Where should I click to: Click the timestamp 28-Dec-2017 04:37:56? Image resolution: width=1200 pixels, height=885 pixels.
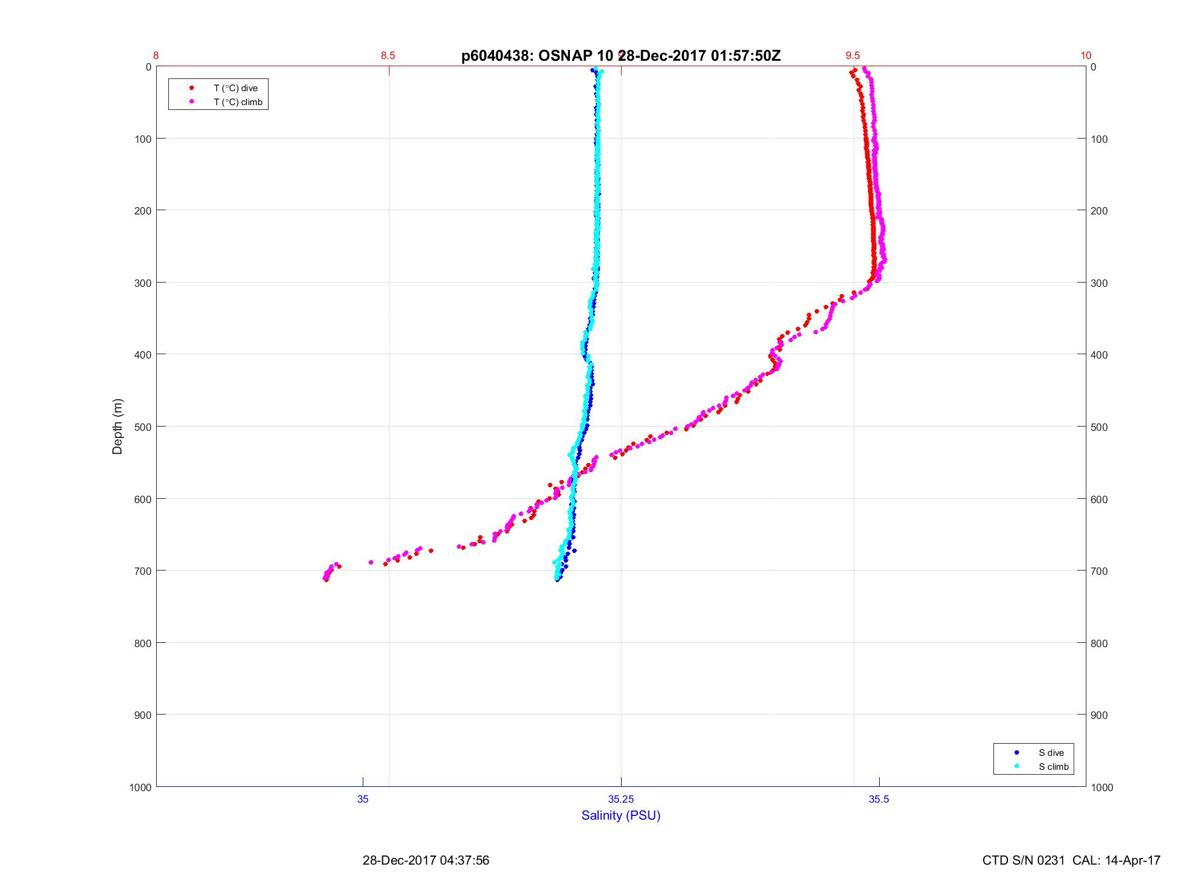(426, 860)
